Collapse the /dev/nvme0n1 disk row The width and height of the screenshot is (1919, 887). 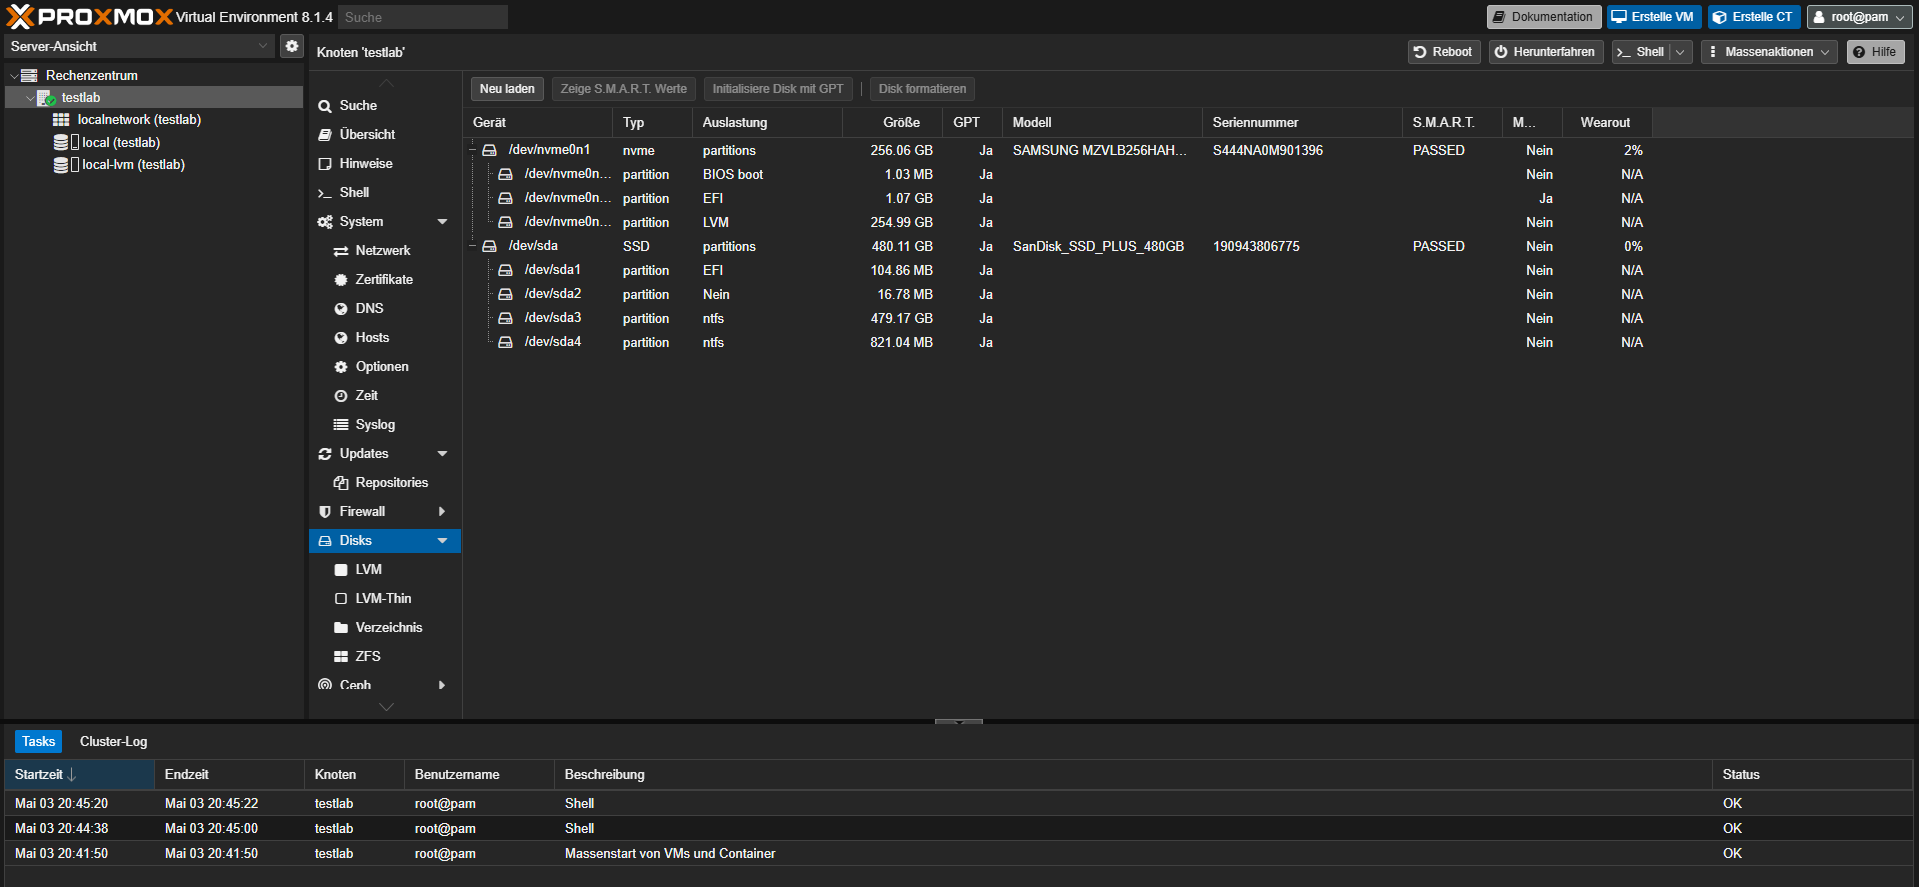473,150
